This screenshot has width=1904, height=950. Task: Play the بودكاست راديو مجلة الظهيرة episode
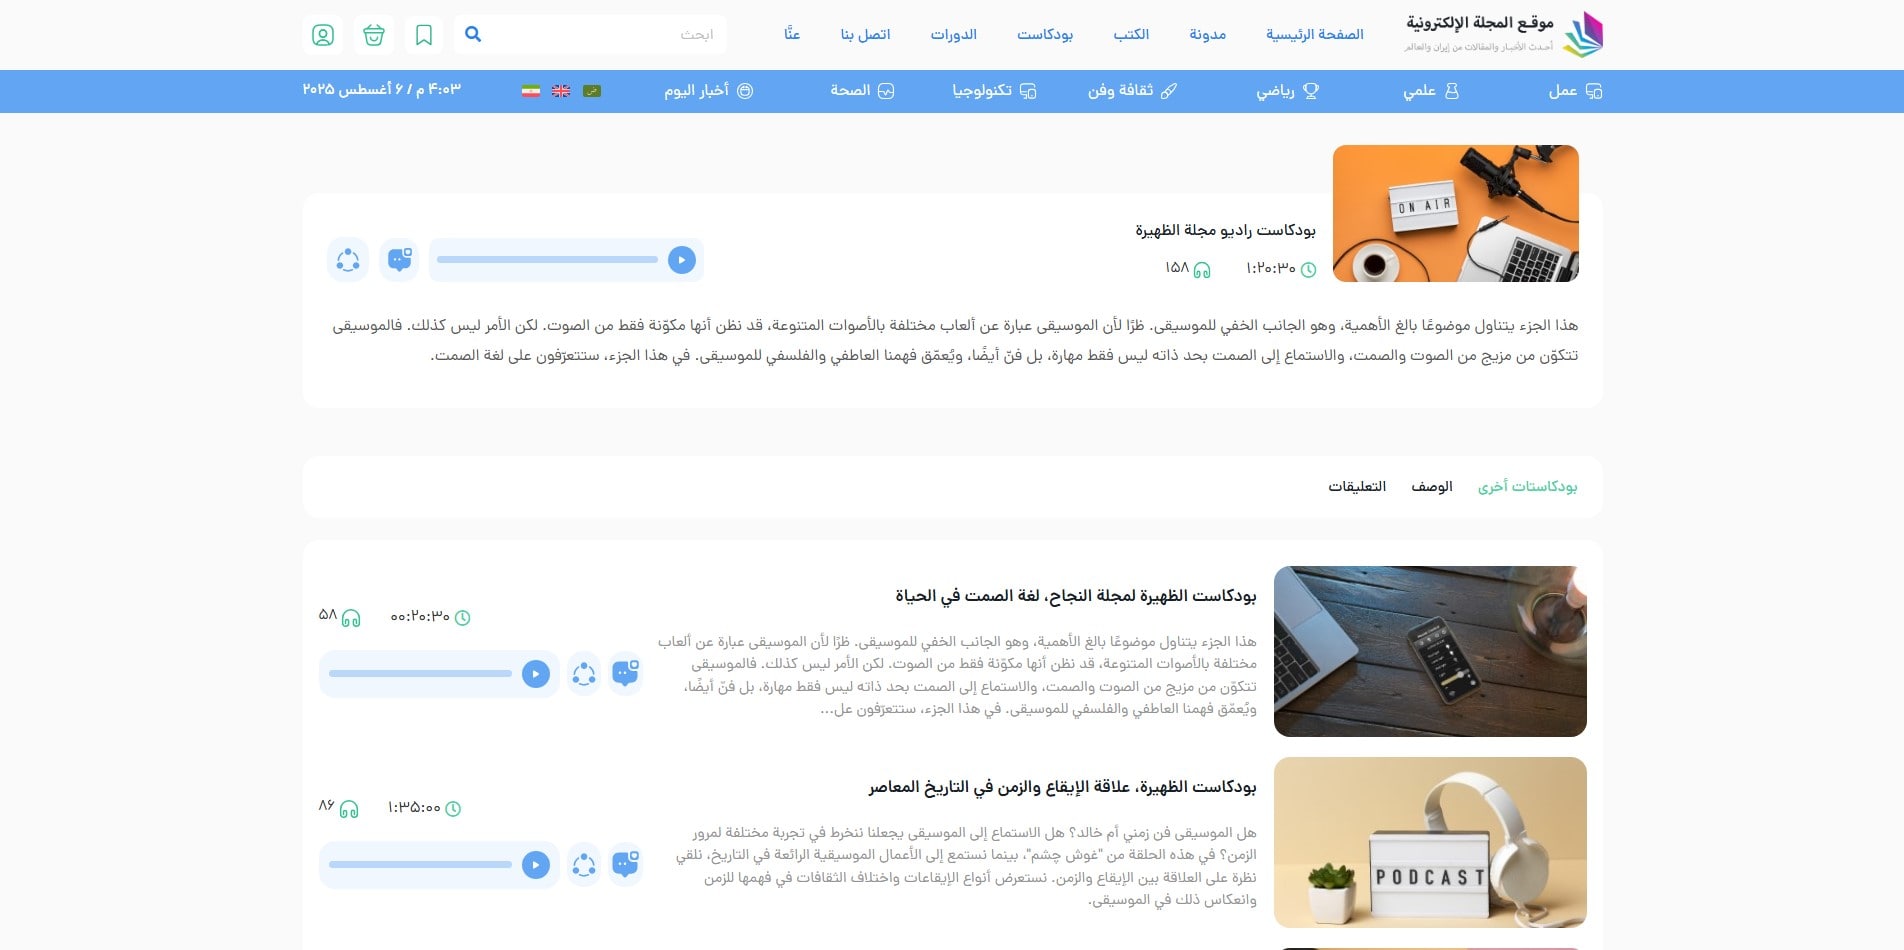click(x=683, y=259)
